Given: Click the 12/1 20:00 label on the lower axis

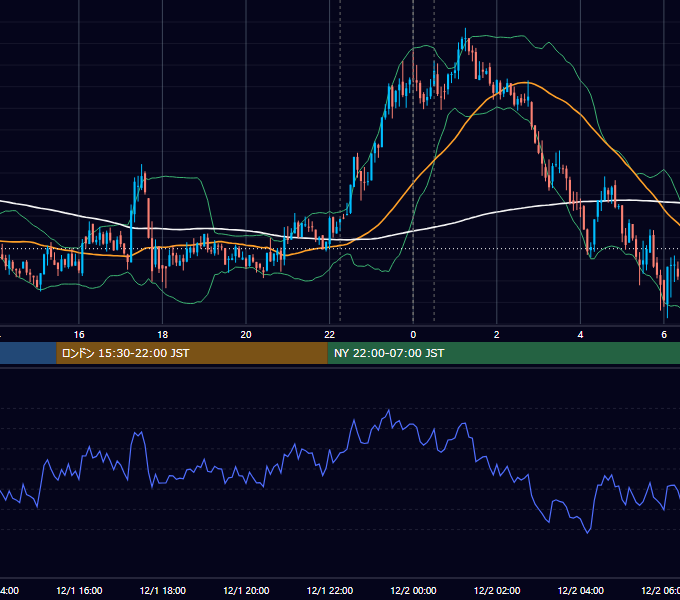Looking at the screenshot, I should [x=246, y=590].
